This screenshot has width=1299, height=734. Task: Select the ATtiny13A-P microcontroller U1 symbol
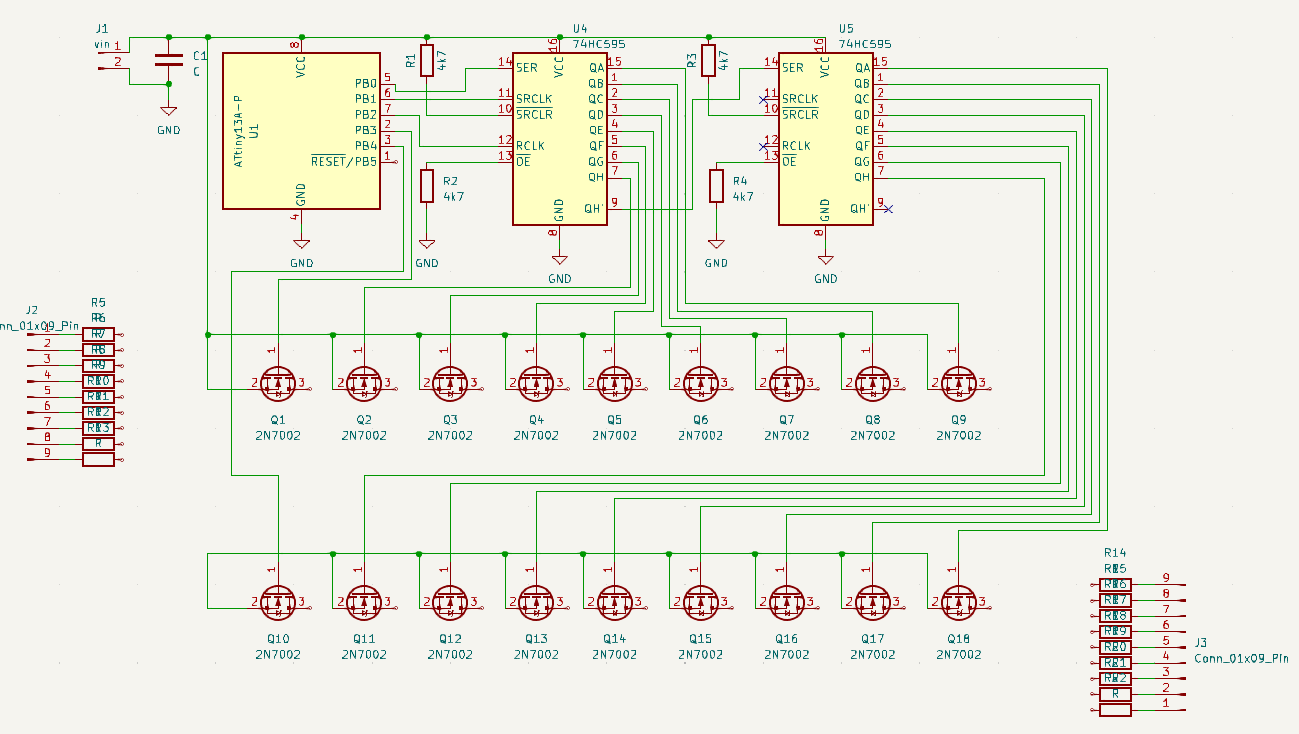tap(300, 131)
